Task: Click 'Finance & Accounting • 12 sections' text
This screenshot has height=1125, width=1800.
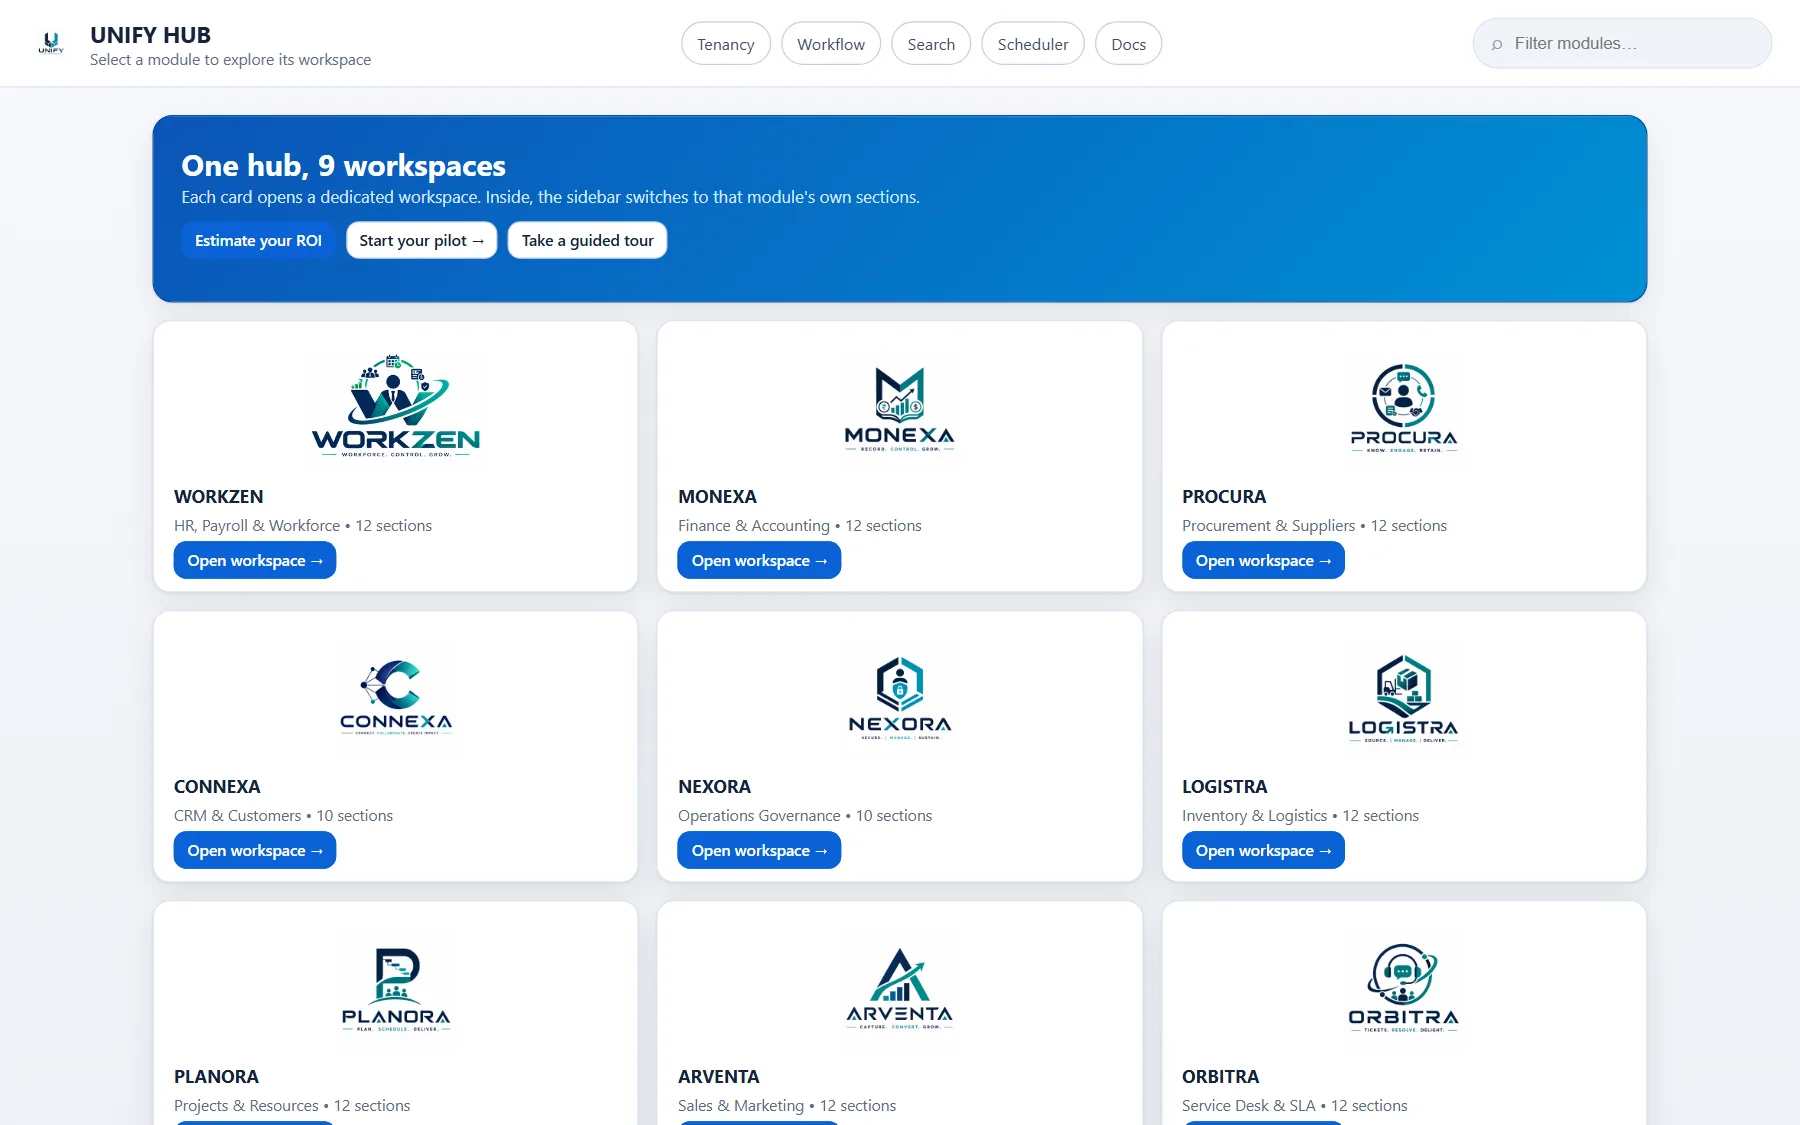Action: (800, 526)
